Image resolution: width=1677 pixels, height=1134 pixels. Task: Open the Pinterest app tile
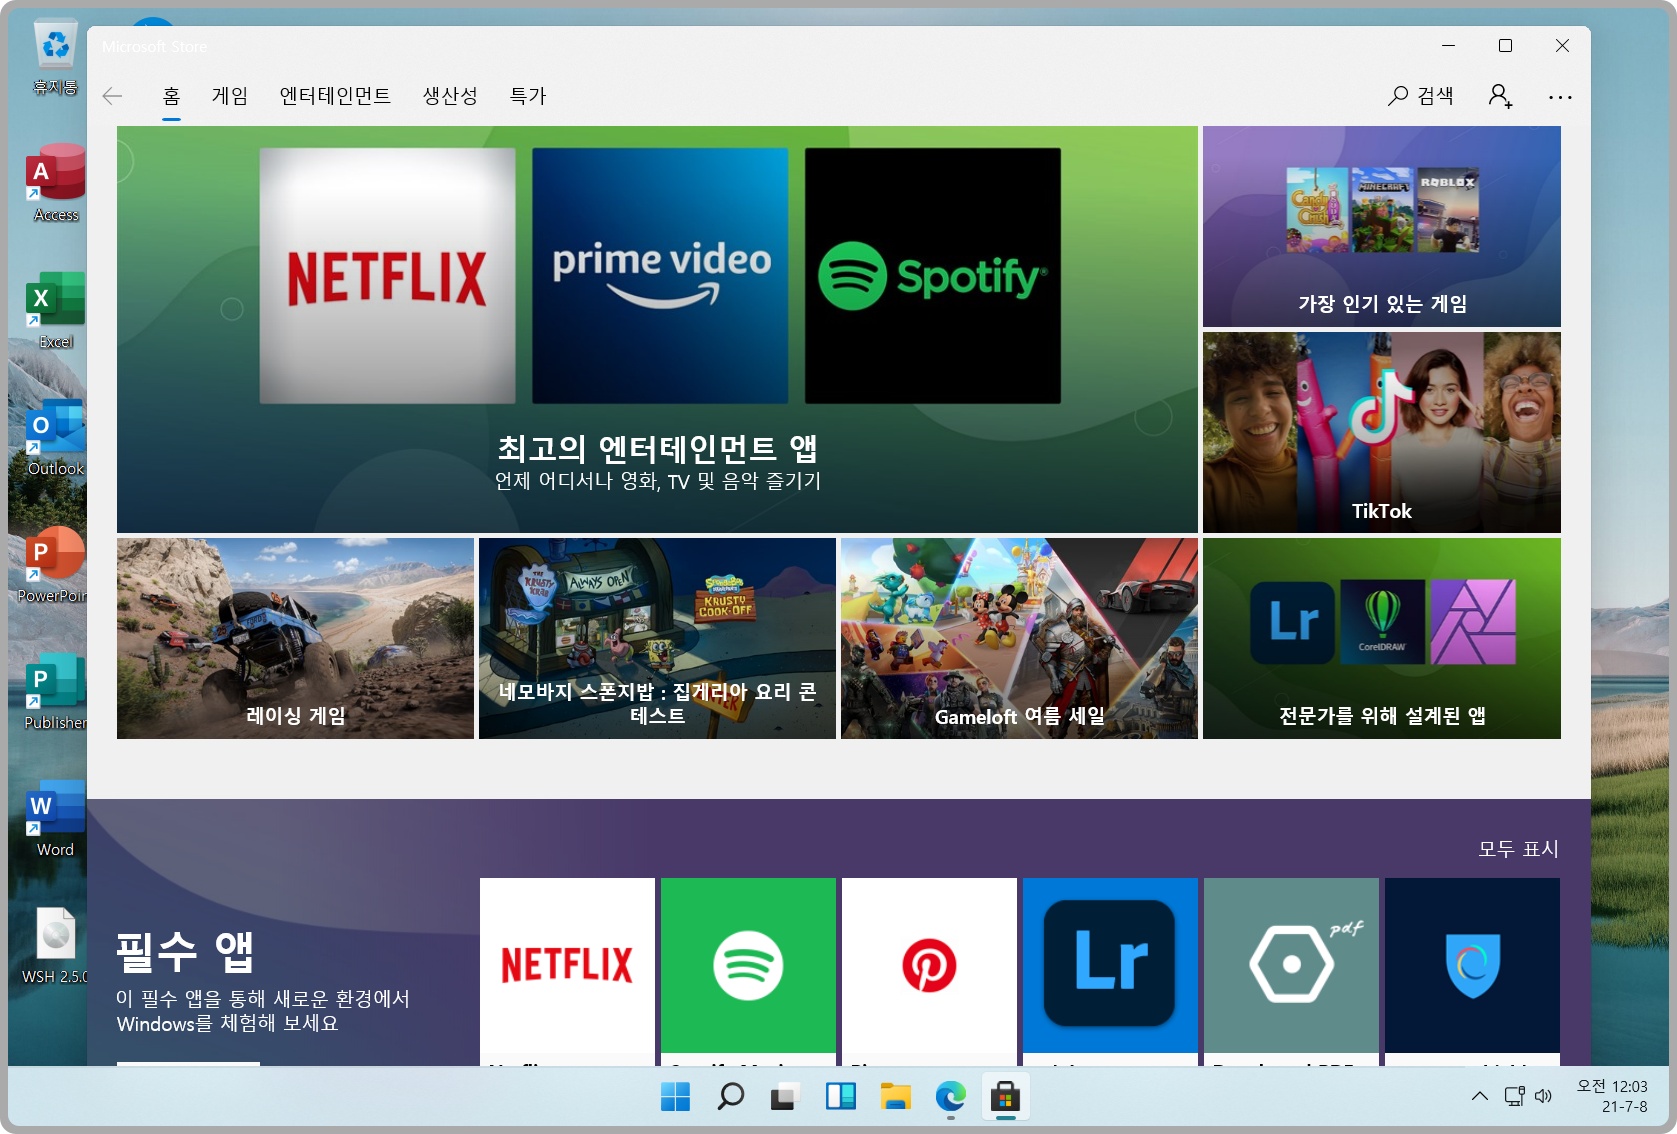929,965
